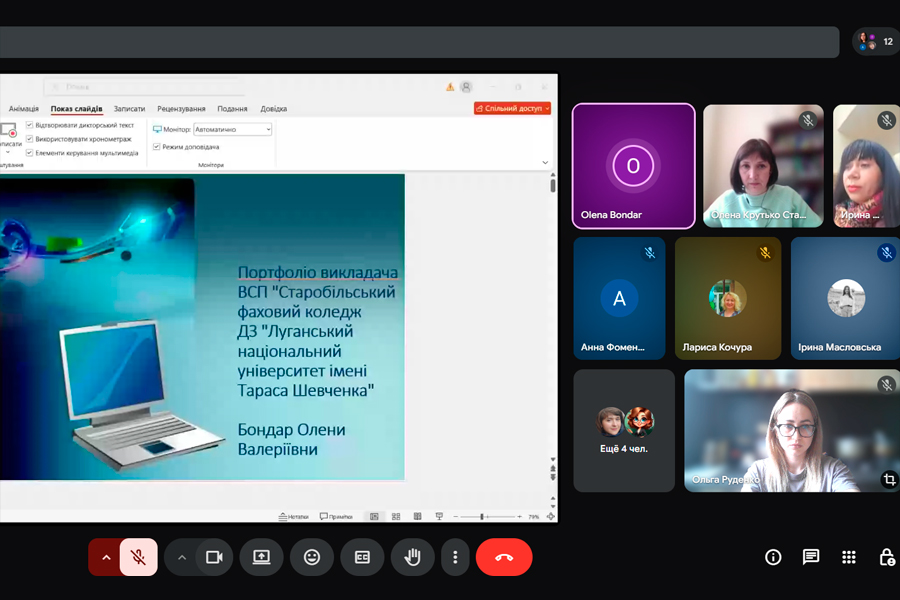Open the emoji reactions picker
Viewport: 900px width, 600px height.
click(312, 557)
